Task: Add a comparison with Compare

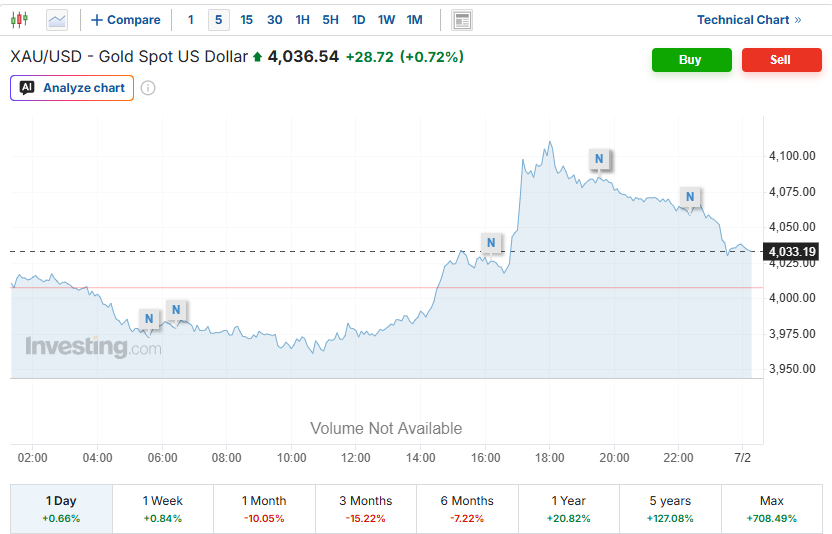Action: (x=126, y=20)
